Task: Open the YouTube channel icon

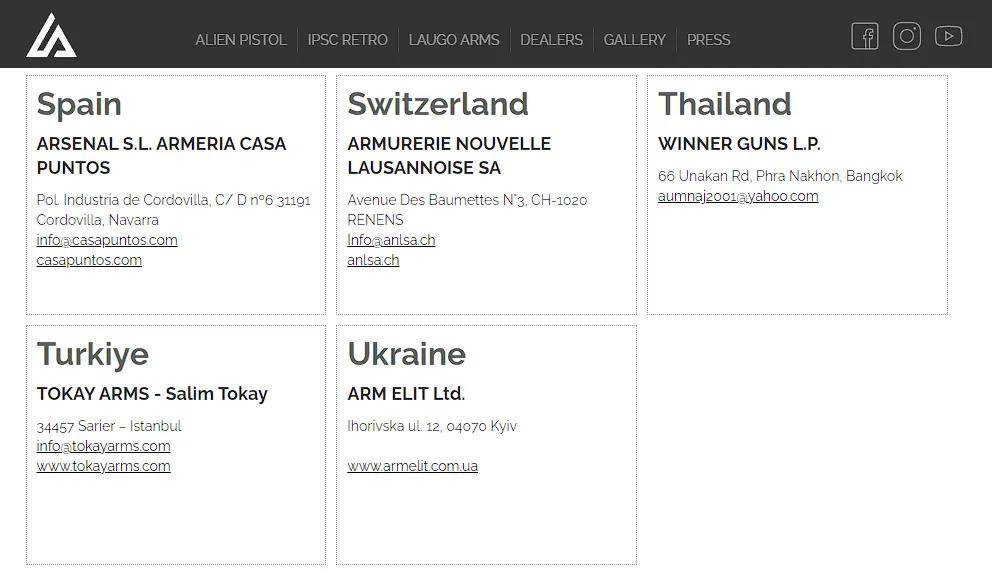Action: 948,37
